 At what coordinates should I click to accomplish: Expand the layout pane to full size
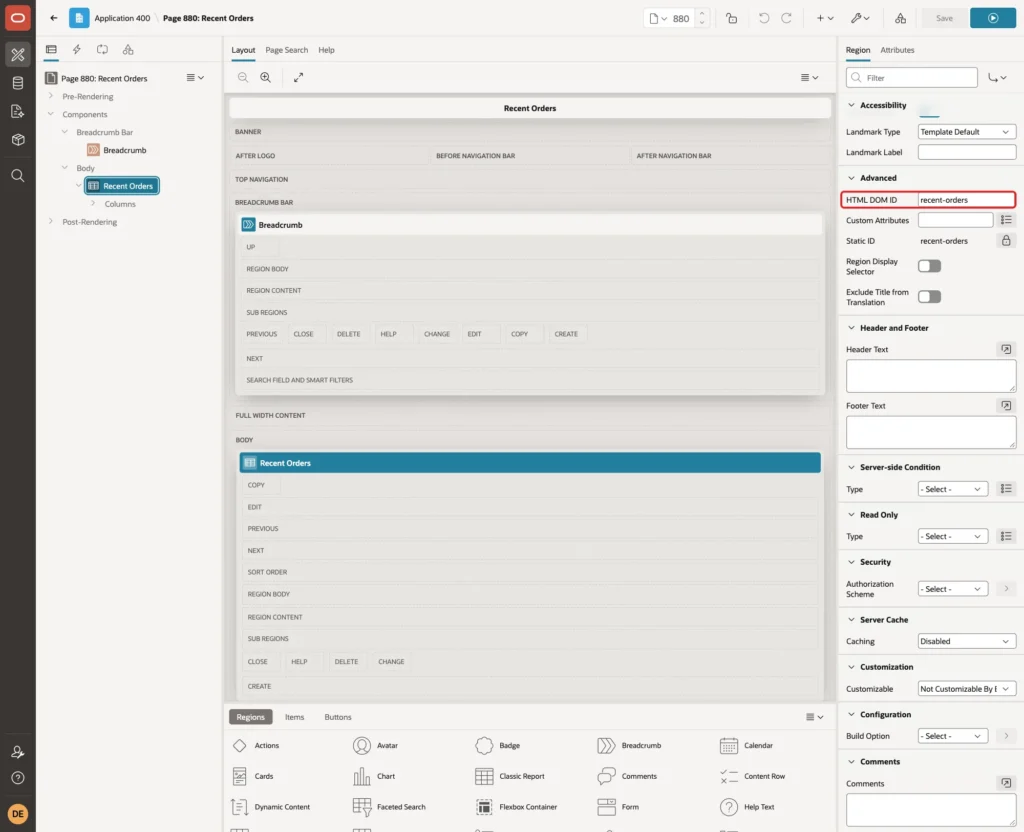(x=298, y=77)
